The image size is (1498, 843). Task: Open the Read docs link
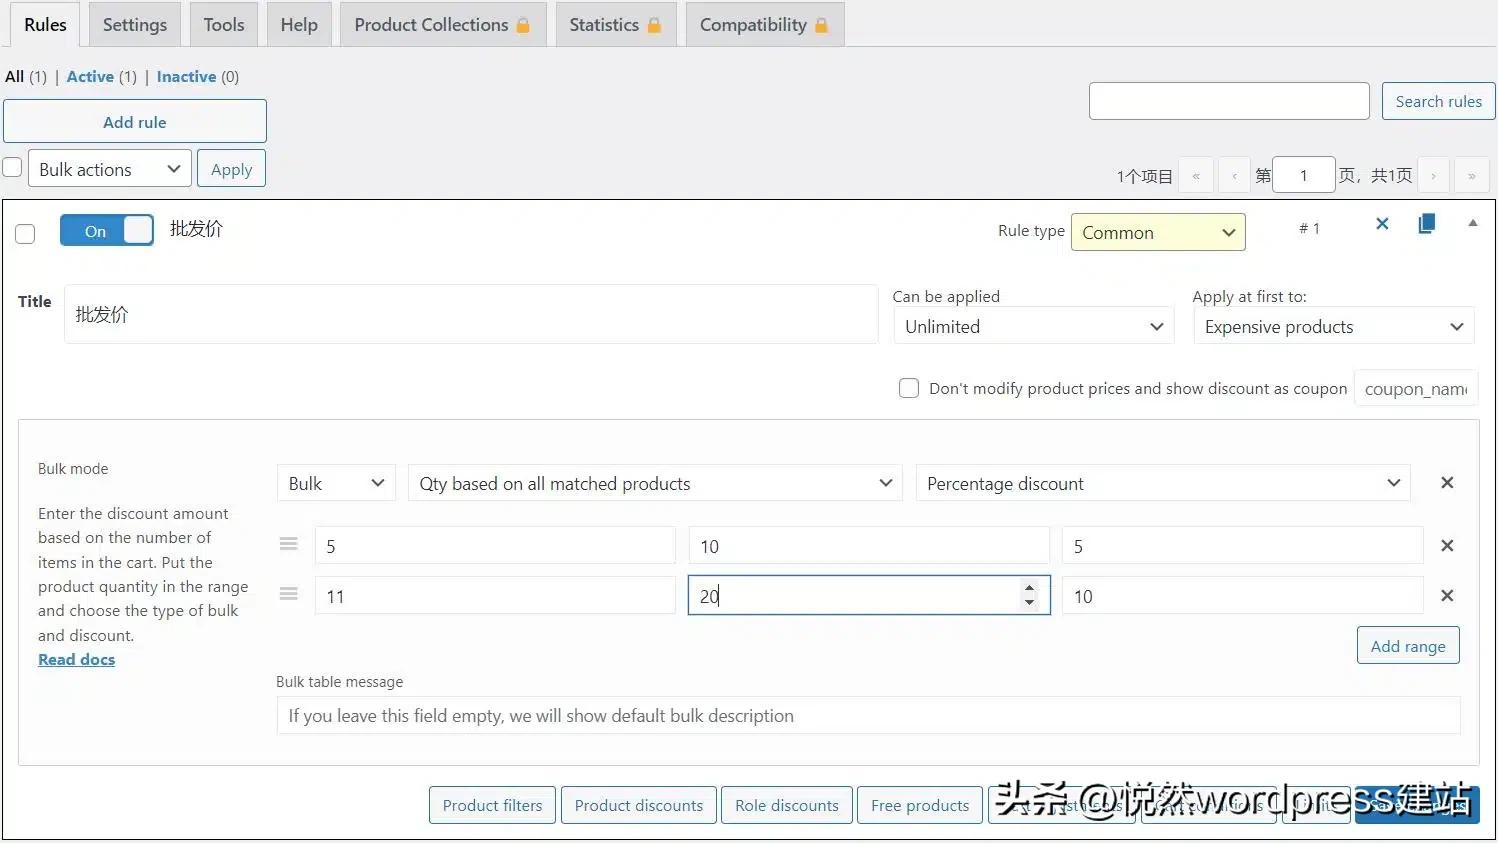(x=76, y=659)
